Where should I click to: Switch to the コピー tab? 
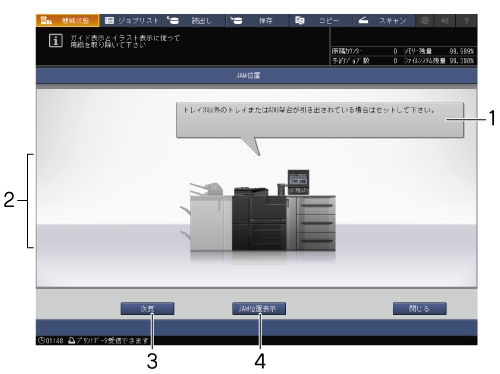click(x=321, y=21)
